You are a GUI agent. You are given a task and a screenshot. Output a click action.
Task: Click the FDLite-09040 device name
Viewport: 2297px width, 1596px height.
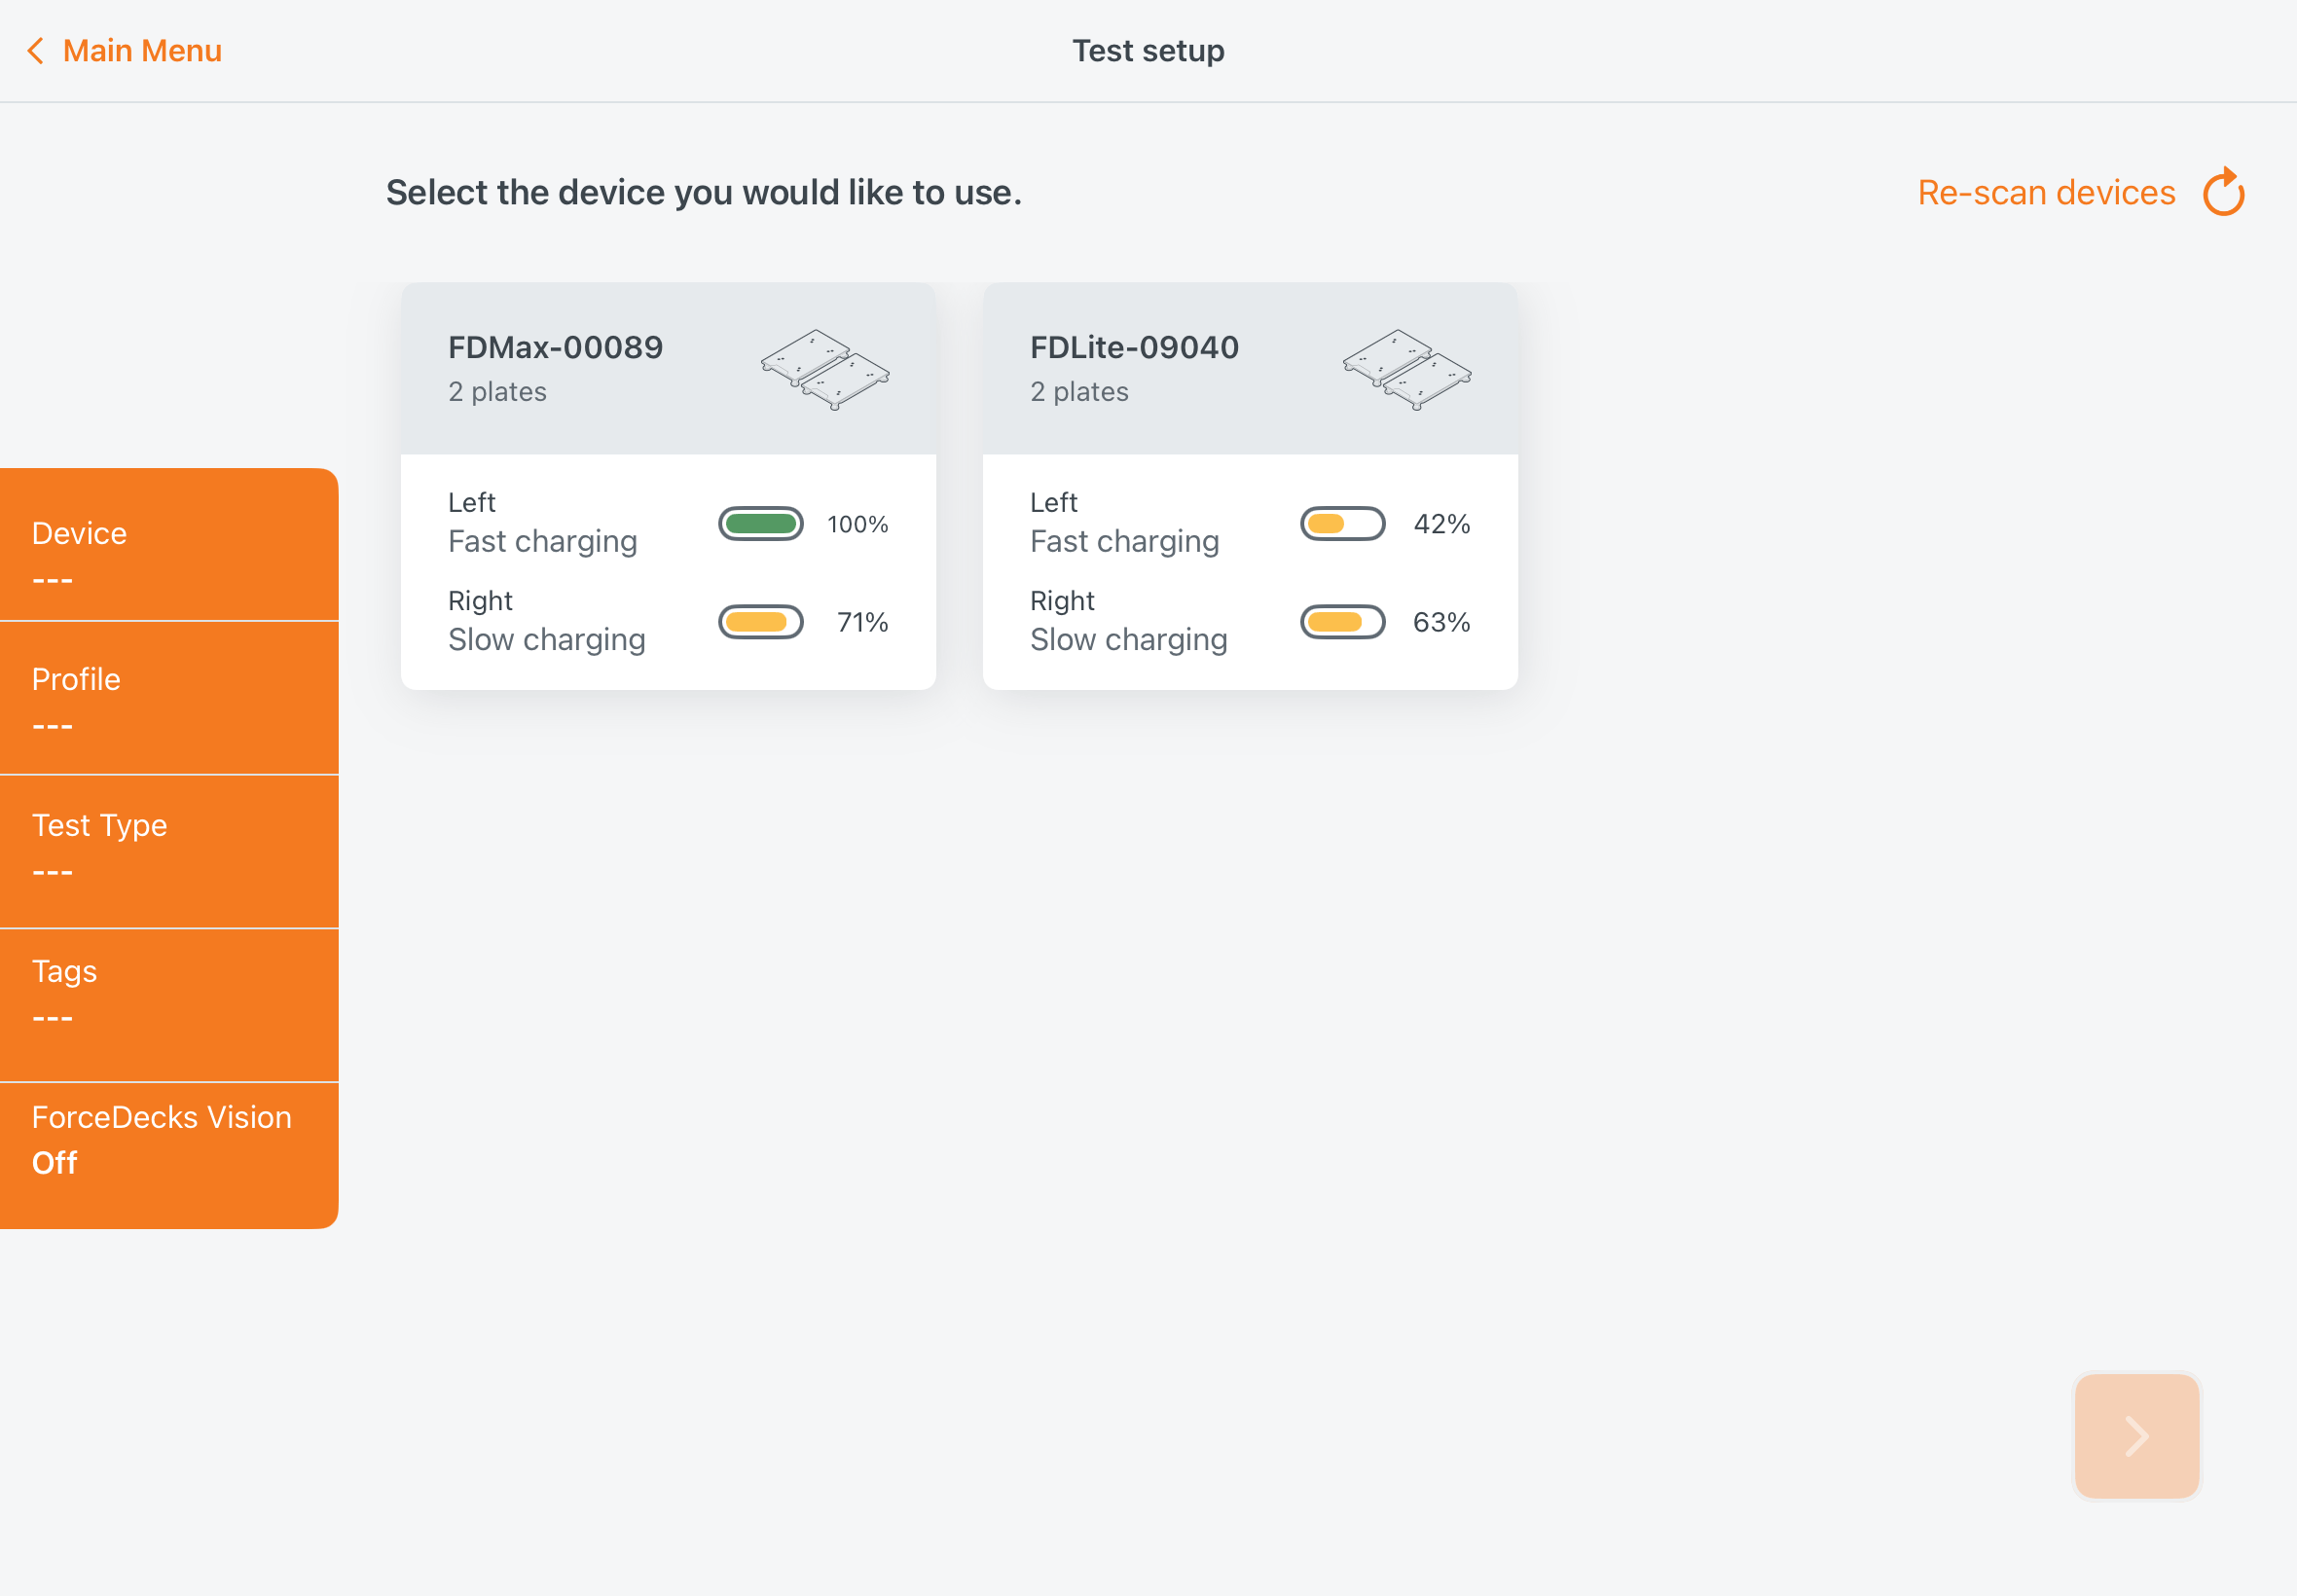pos(1135,347)
